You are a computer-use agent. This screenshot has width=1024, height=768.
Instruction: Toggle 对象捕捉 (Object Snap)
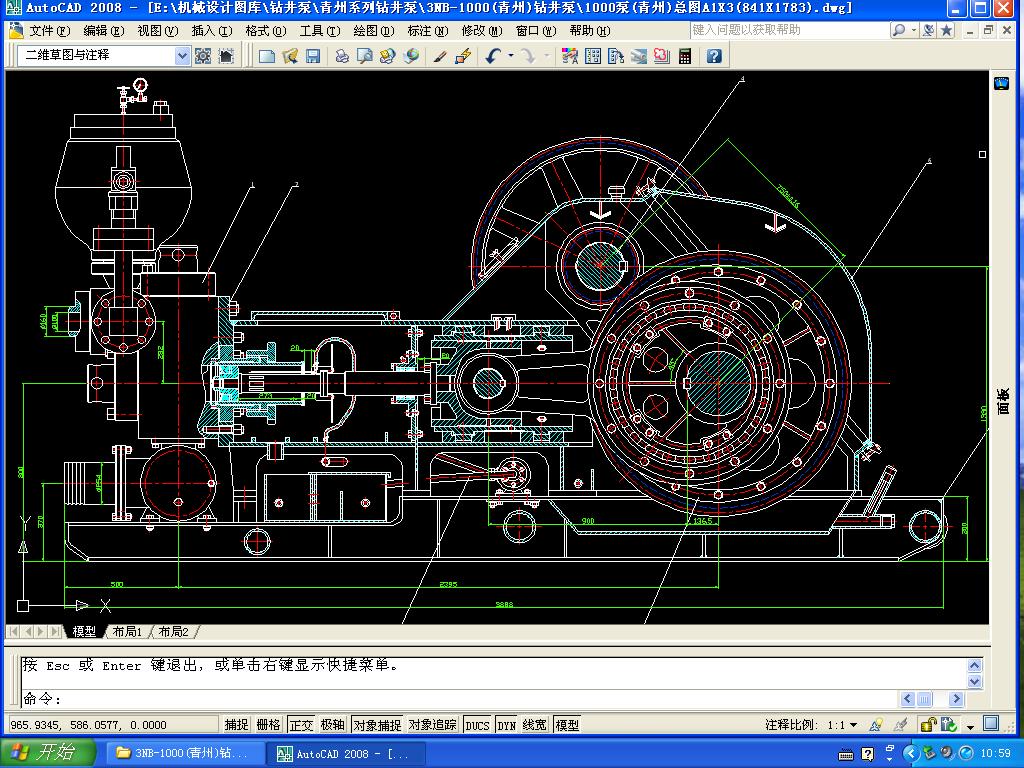pyautogui.click(x=377, y=725)
